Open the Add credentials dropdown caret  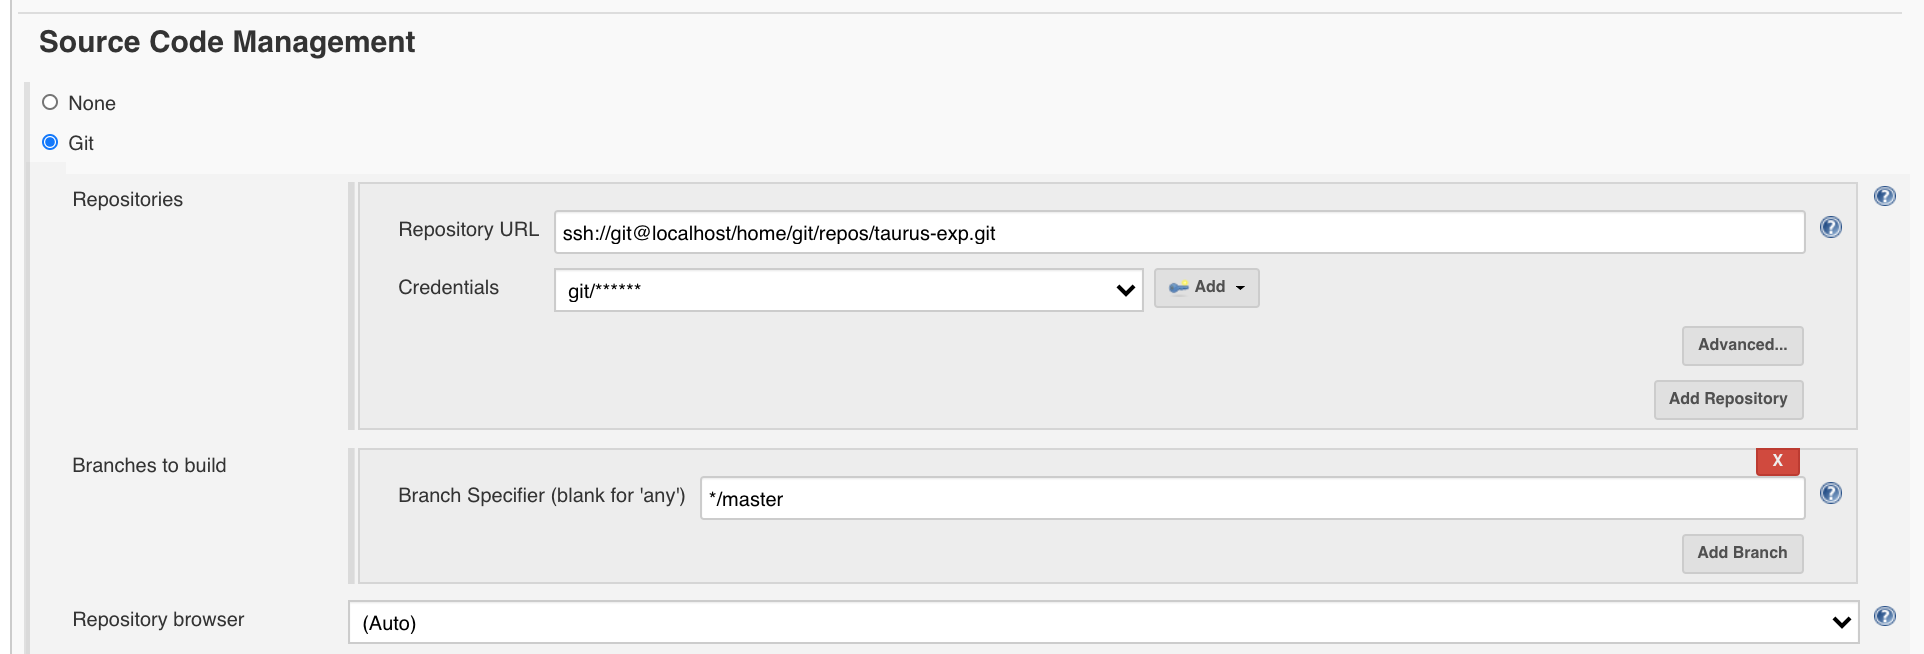(1240, 288)
